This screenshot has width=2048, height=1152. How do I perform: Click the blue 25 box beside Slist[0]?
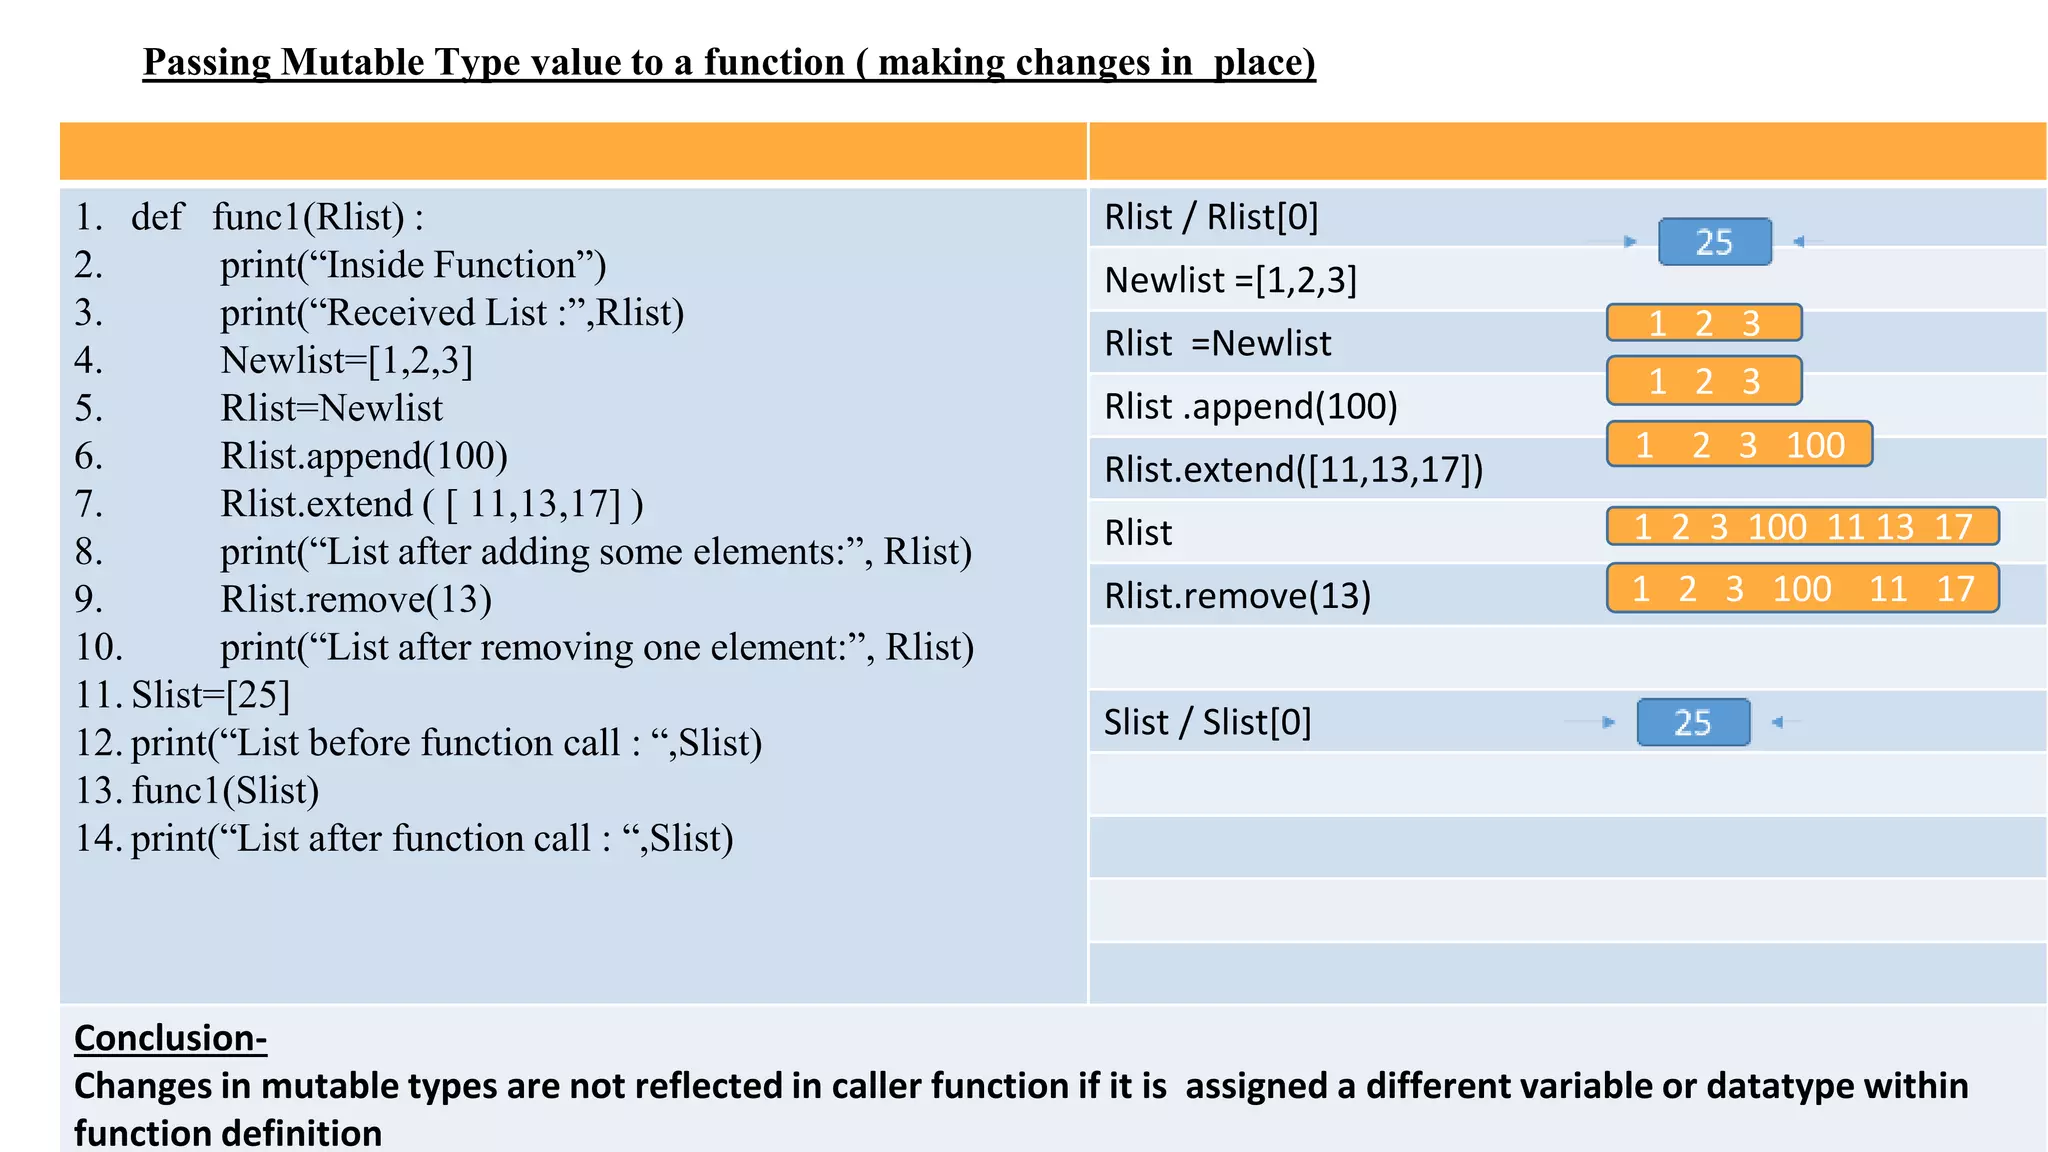point(1693,722)
